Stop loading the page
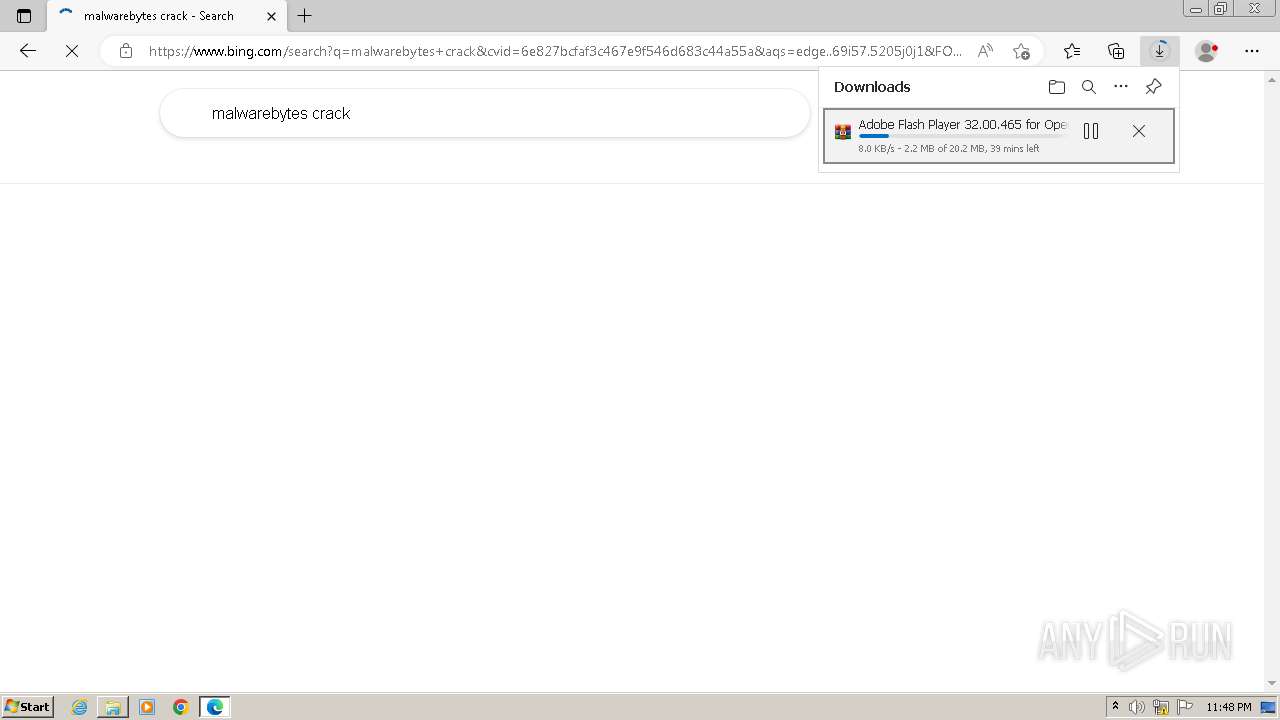1280x720 pixels. 72,51
